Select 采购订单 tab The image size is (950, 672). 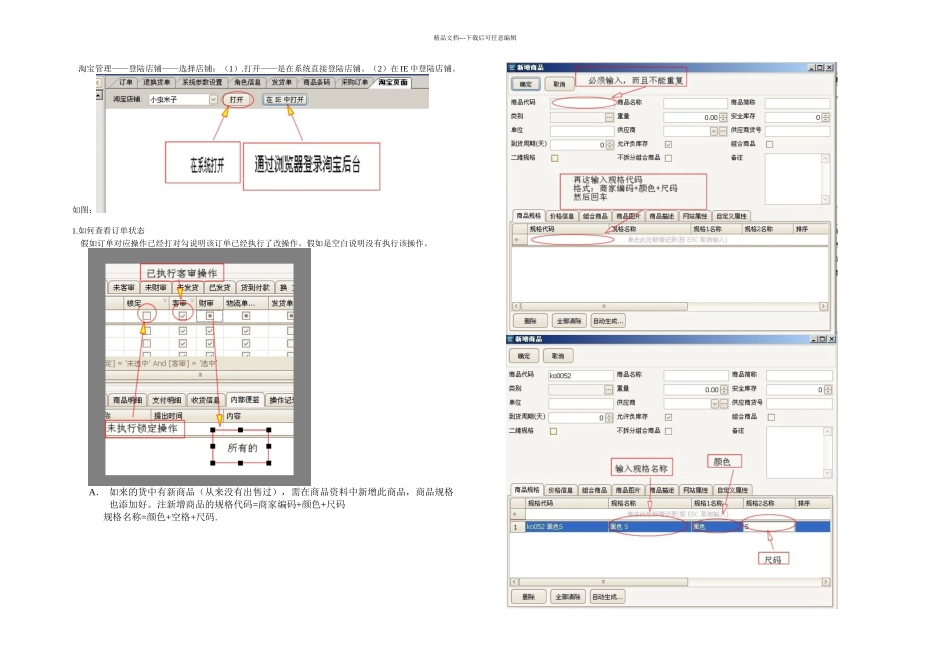354,82
